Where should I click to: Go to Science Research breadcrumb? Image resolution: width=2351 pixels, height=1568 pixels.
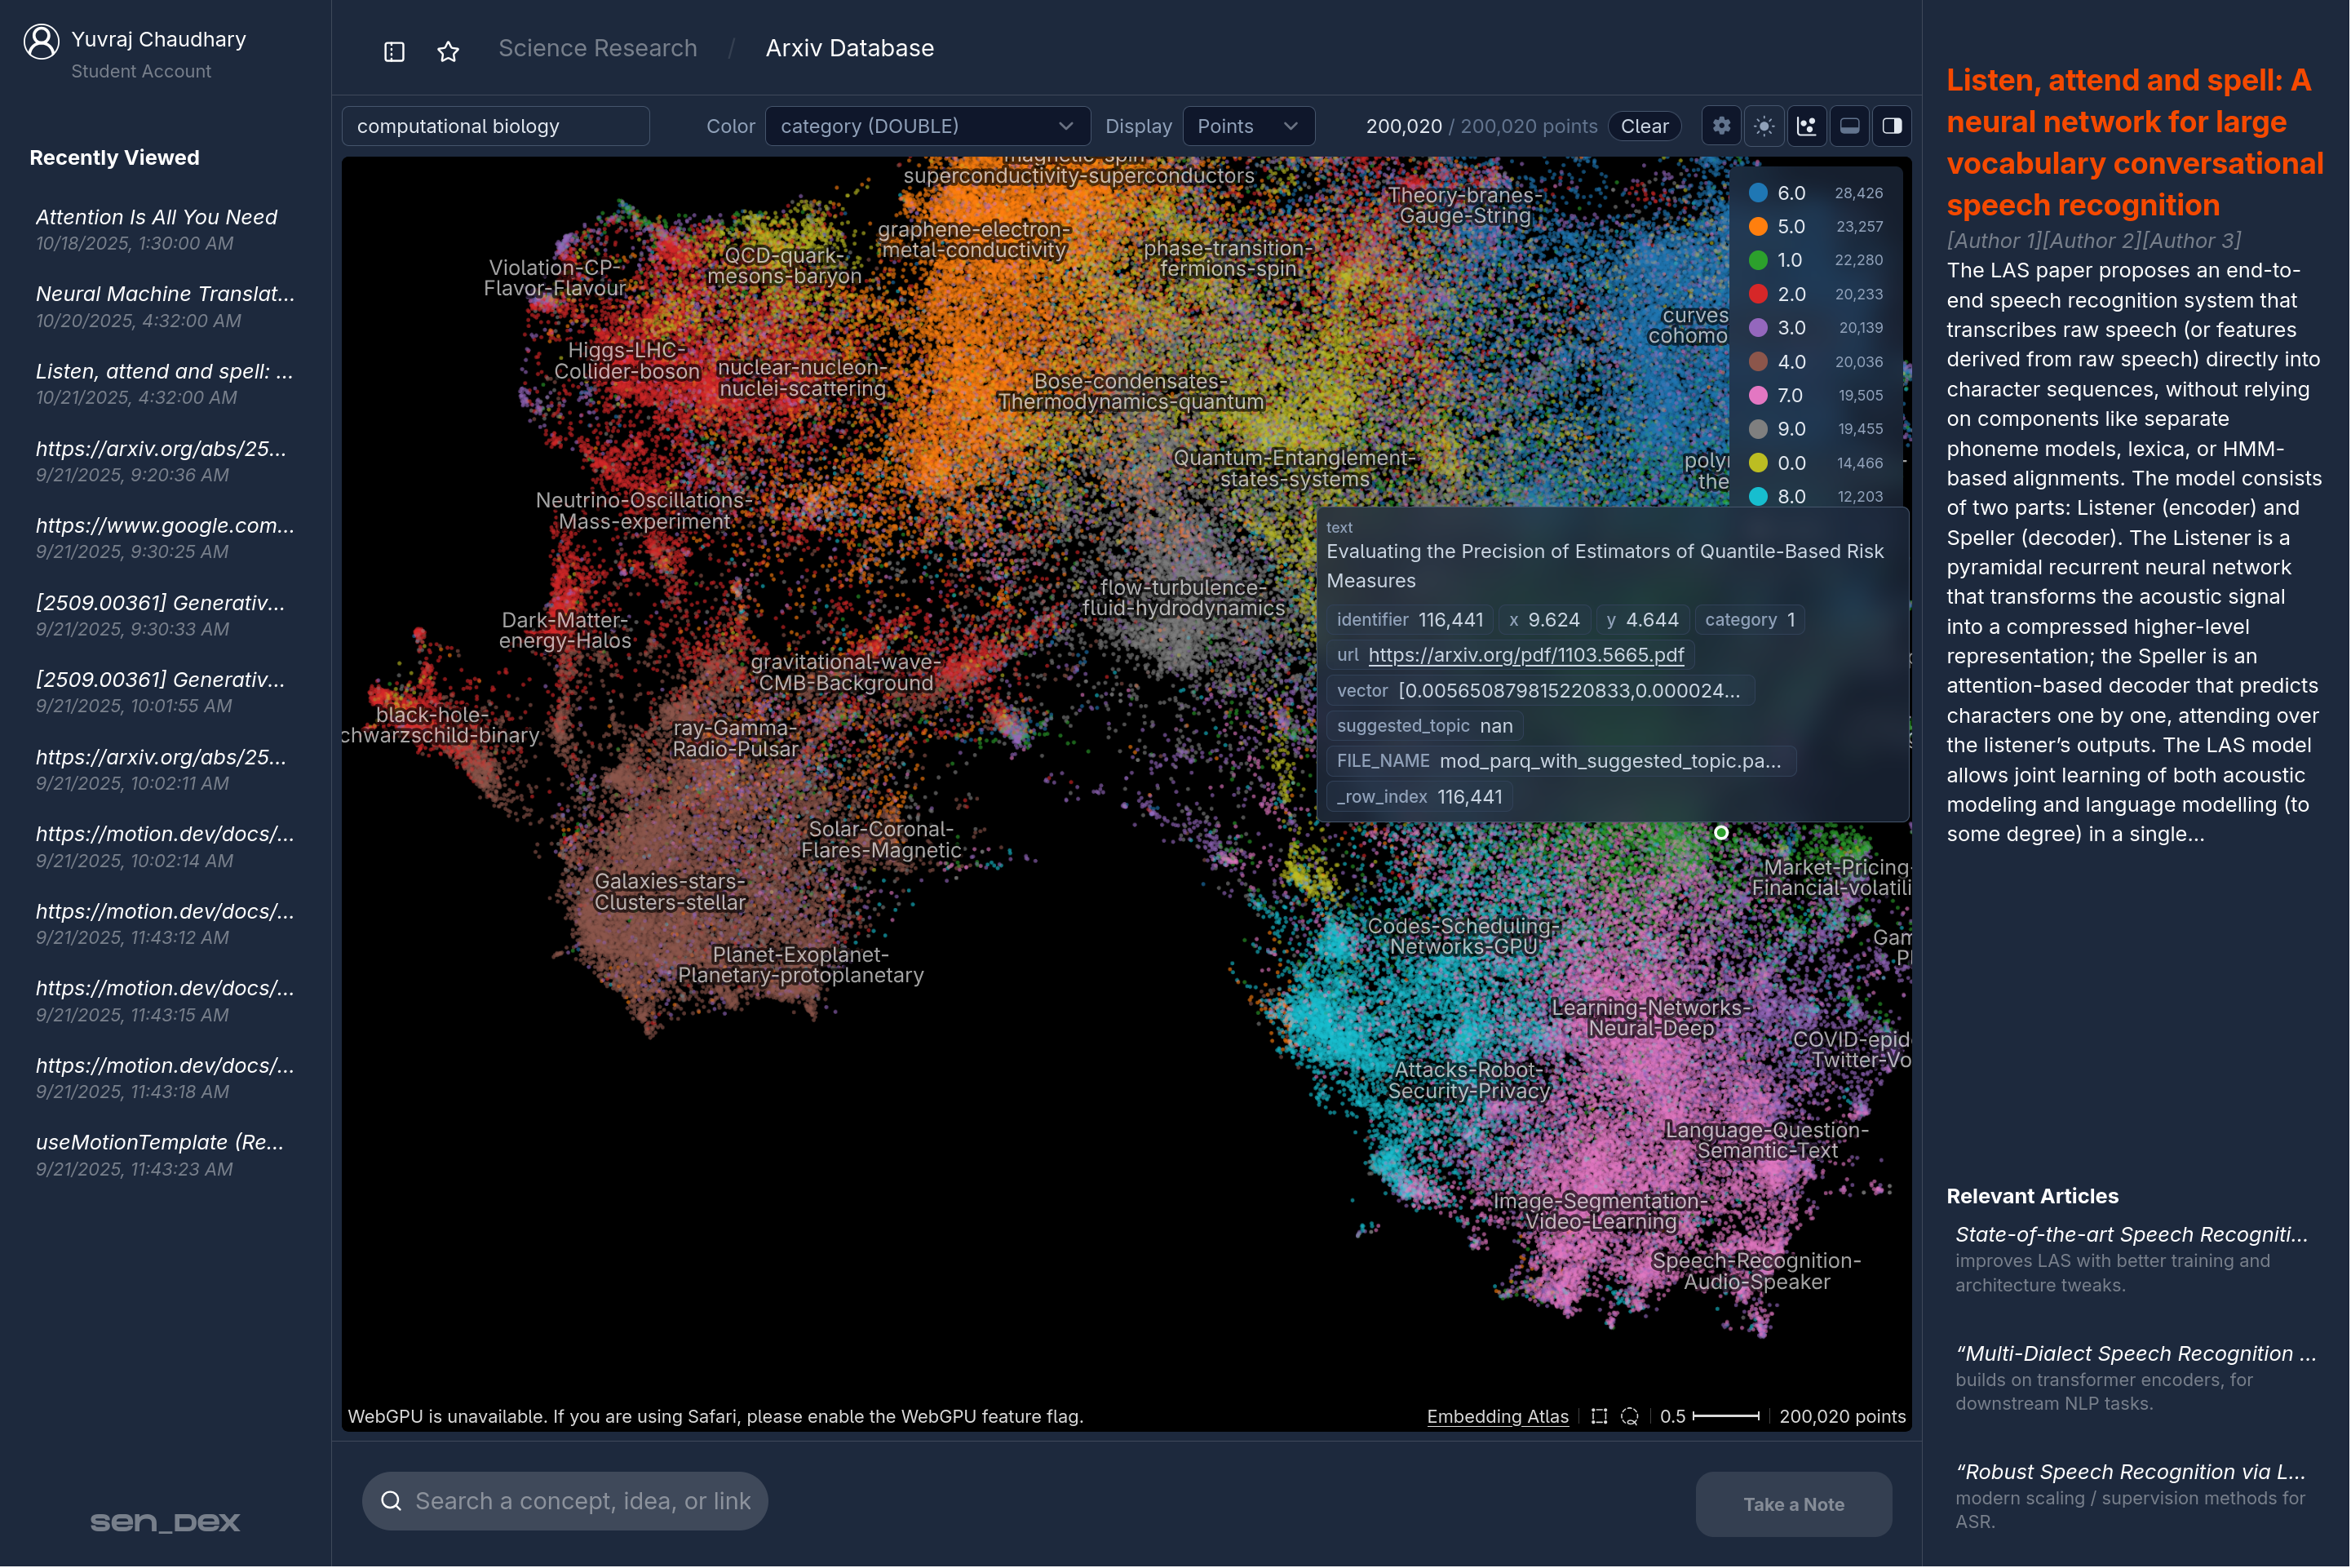coord(597,48)
